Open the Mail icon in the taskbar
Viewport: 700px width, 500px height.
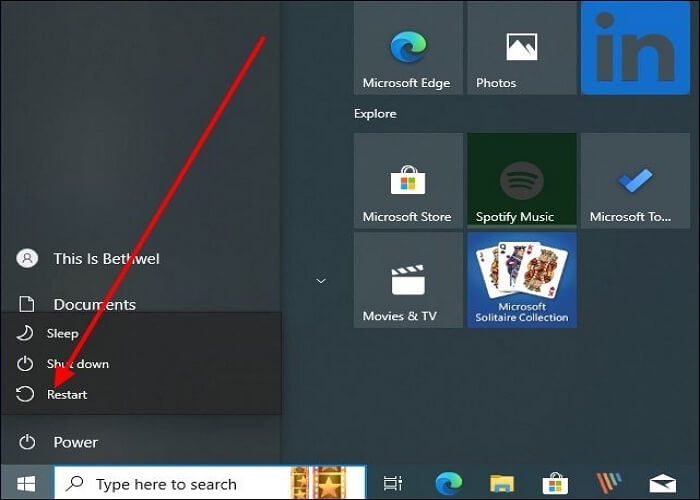(x=662, y=483)
